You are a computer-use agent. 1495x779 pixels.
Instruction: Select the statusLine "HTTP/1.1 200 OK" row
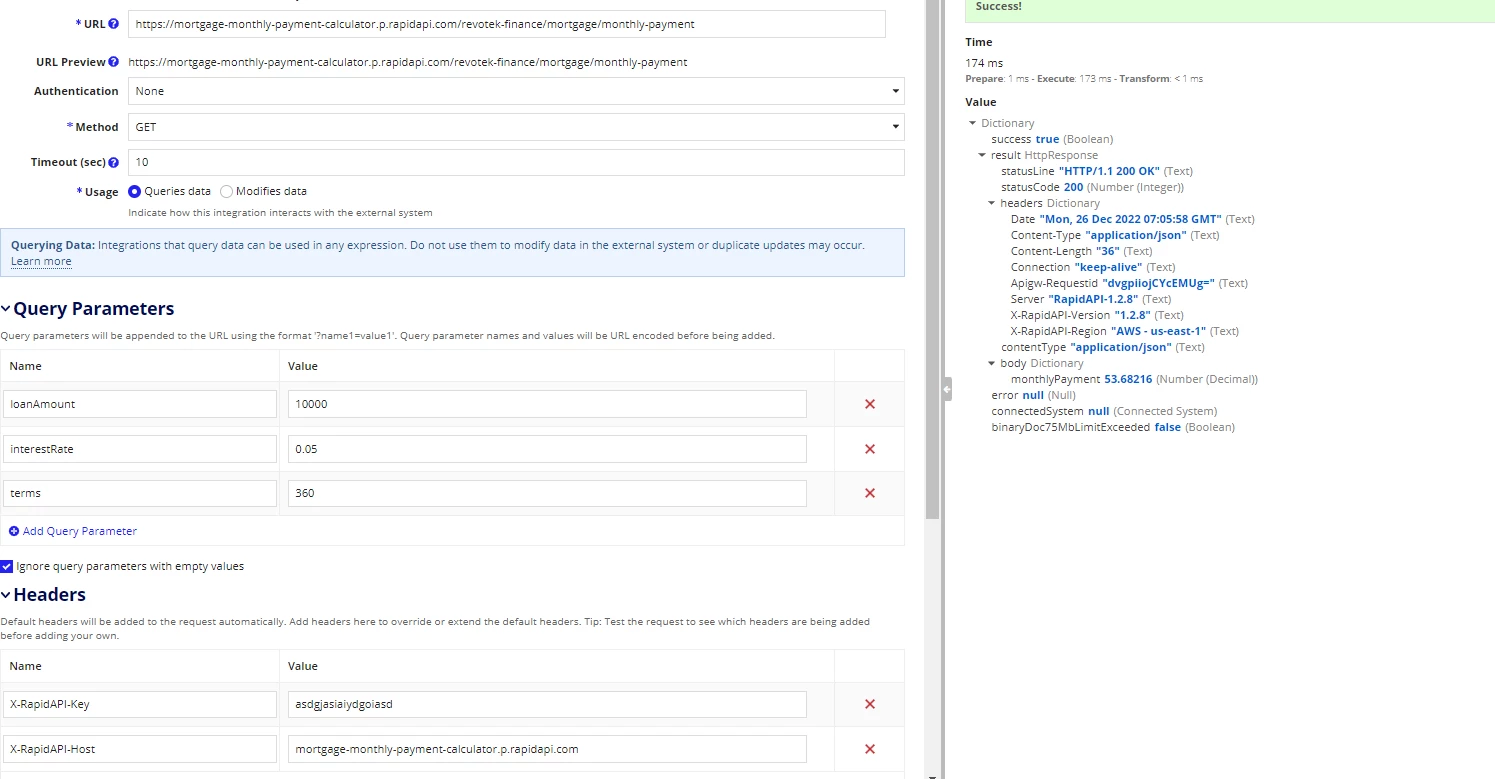(x=1097, y=171)
